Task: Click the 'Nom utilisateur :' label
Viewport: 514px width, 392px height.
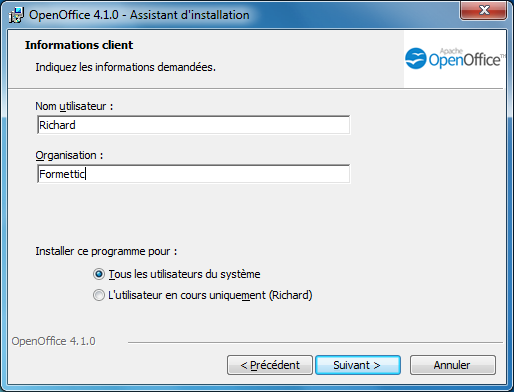Action: (74, 106)
